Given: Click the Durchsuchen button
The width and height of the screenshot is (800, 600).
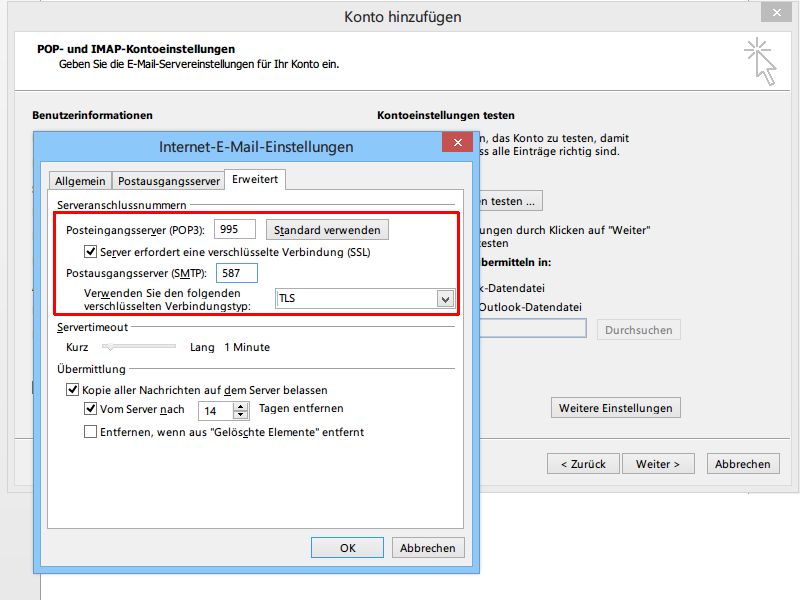Looking at the screenshot, I should (638, 330).
